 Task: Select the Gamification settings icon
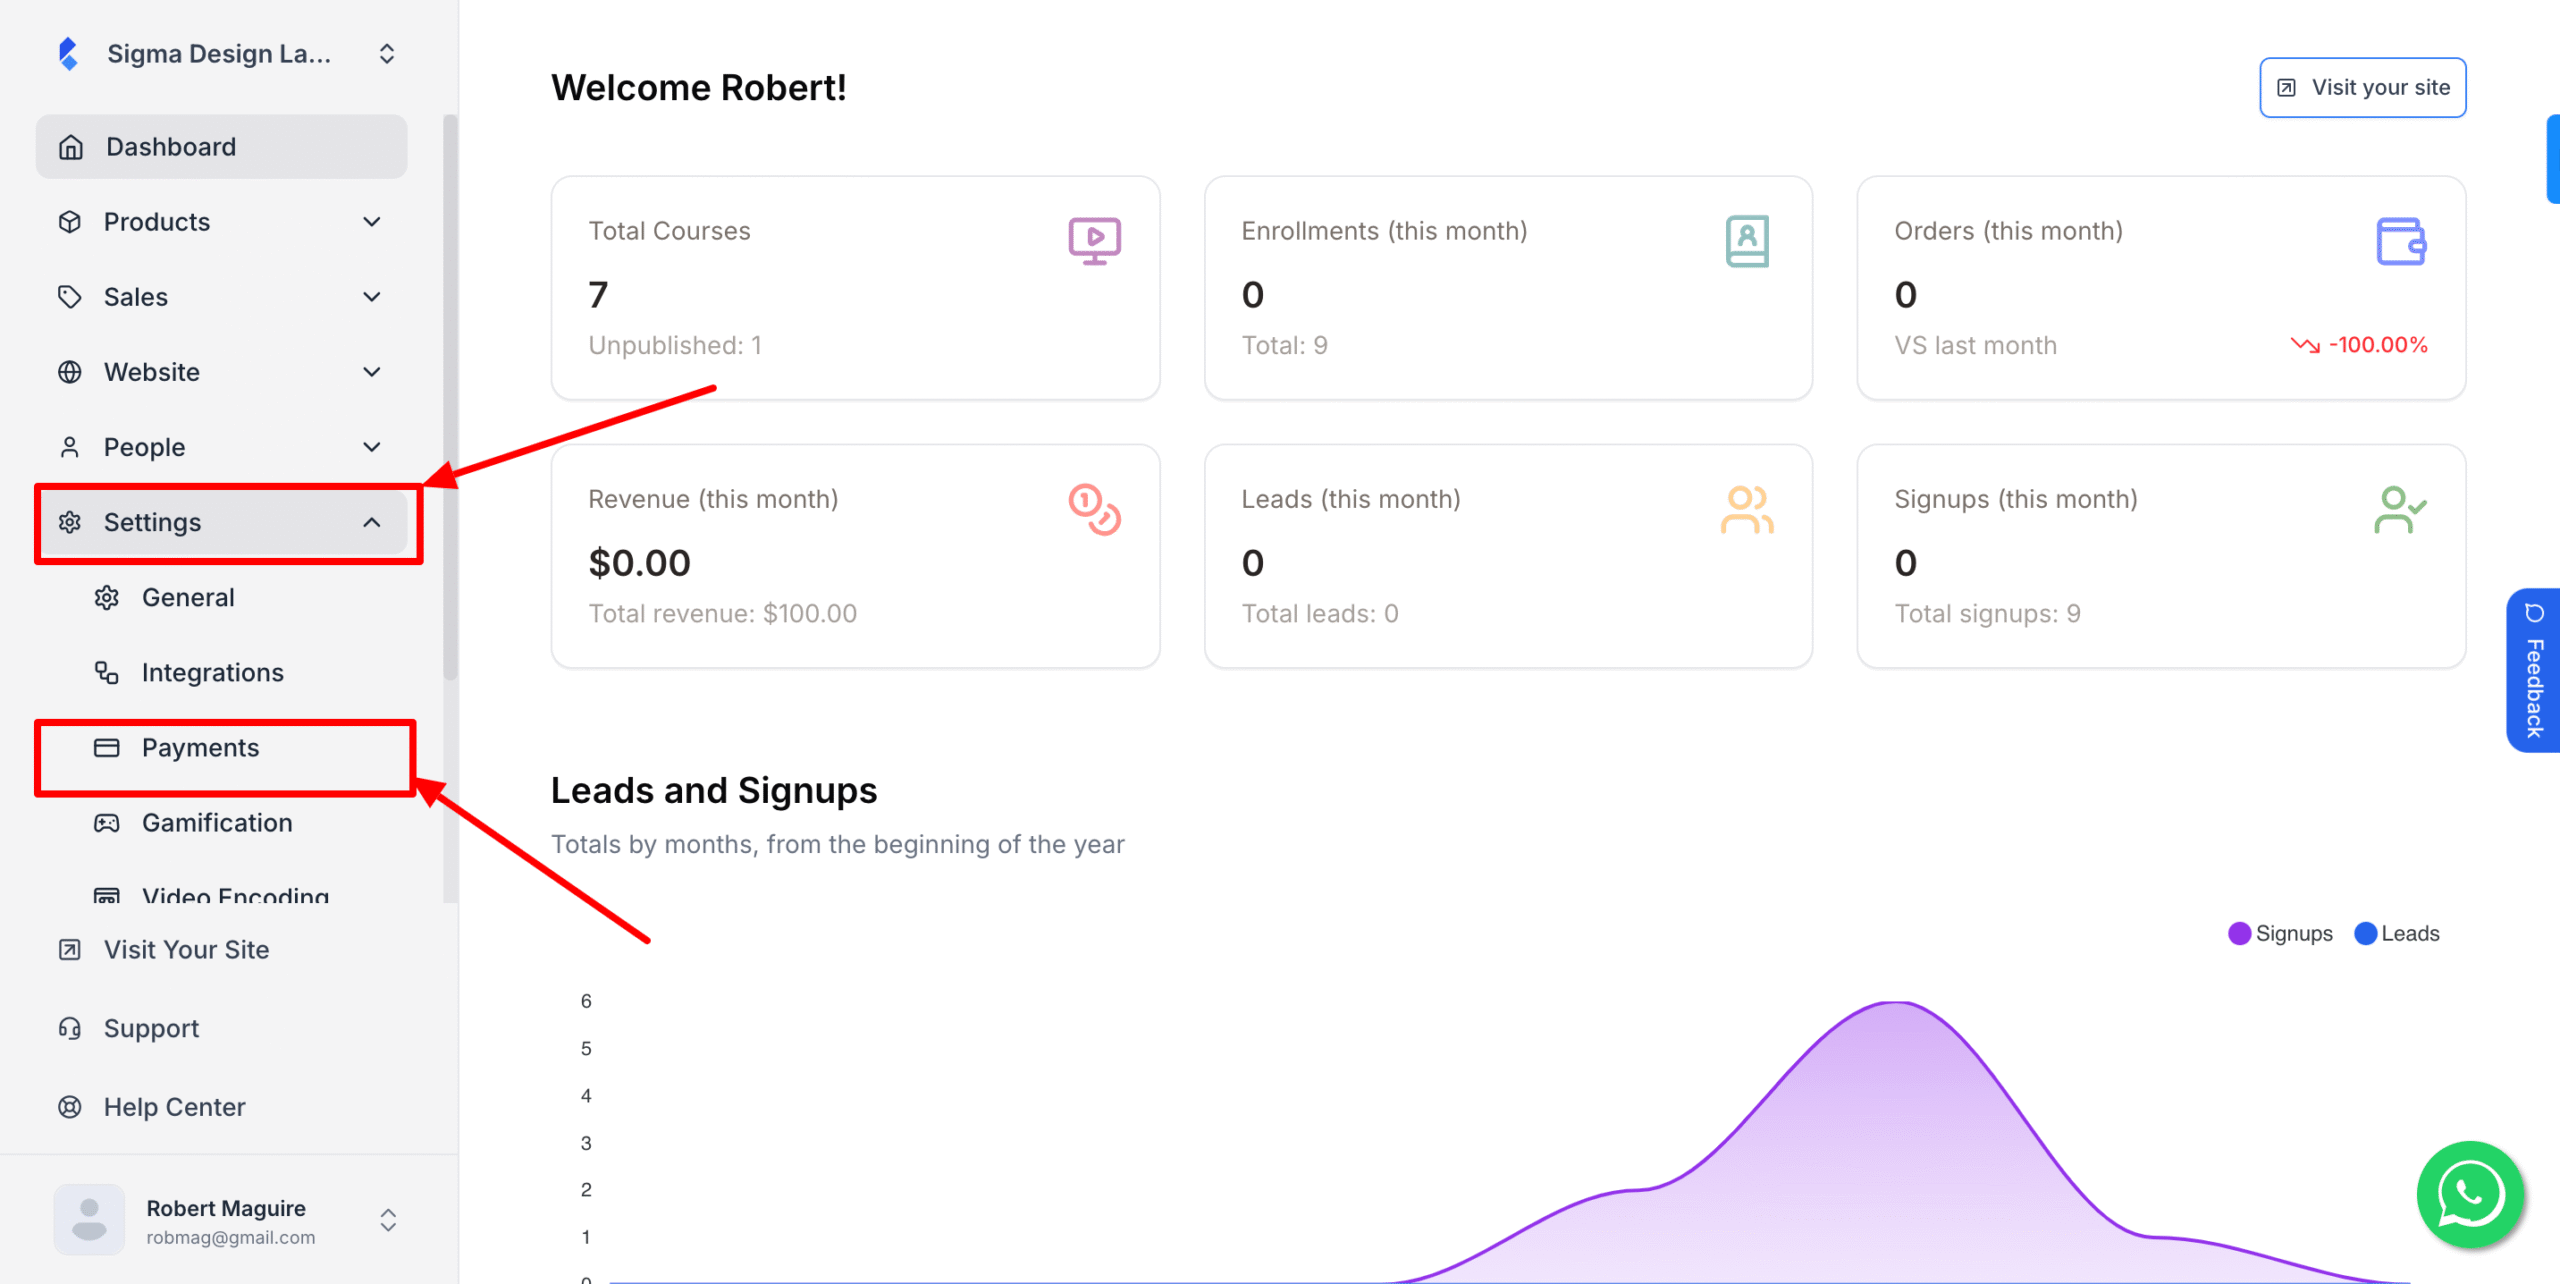point(107,822)
